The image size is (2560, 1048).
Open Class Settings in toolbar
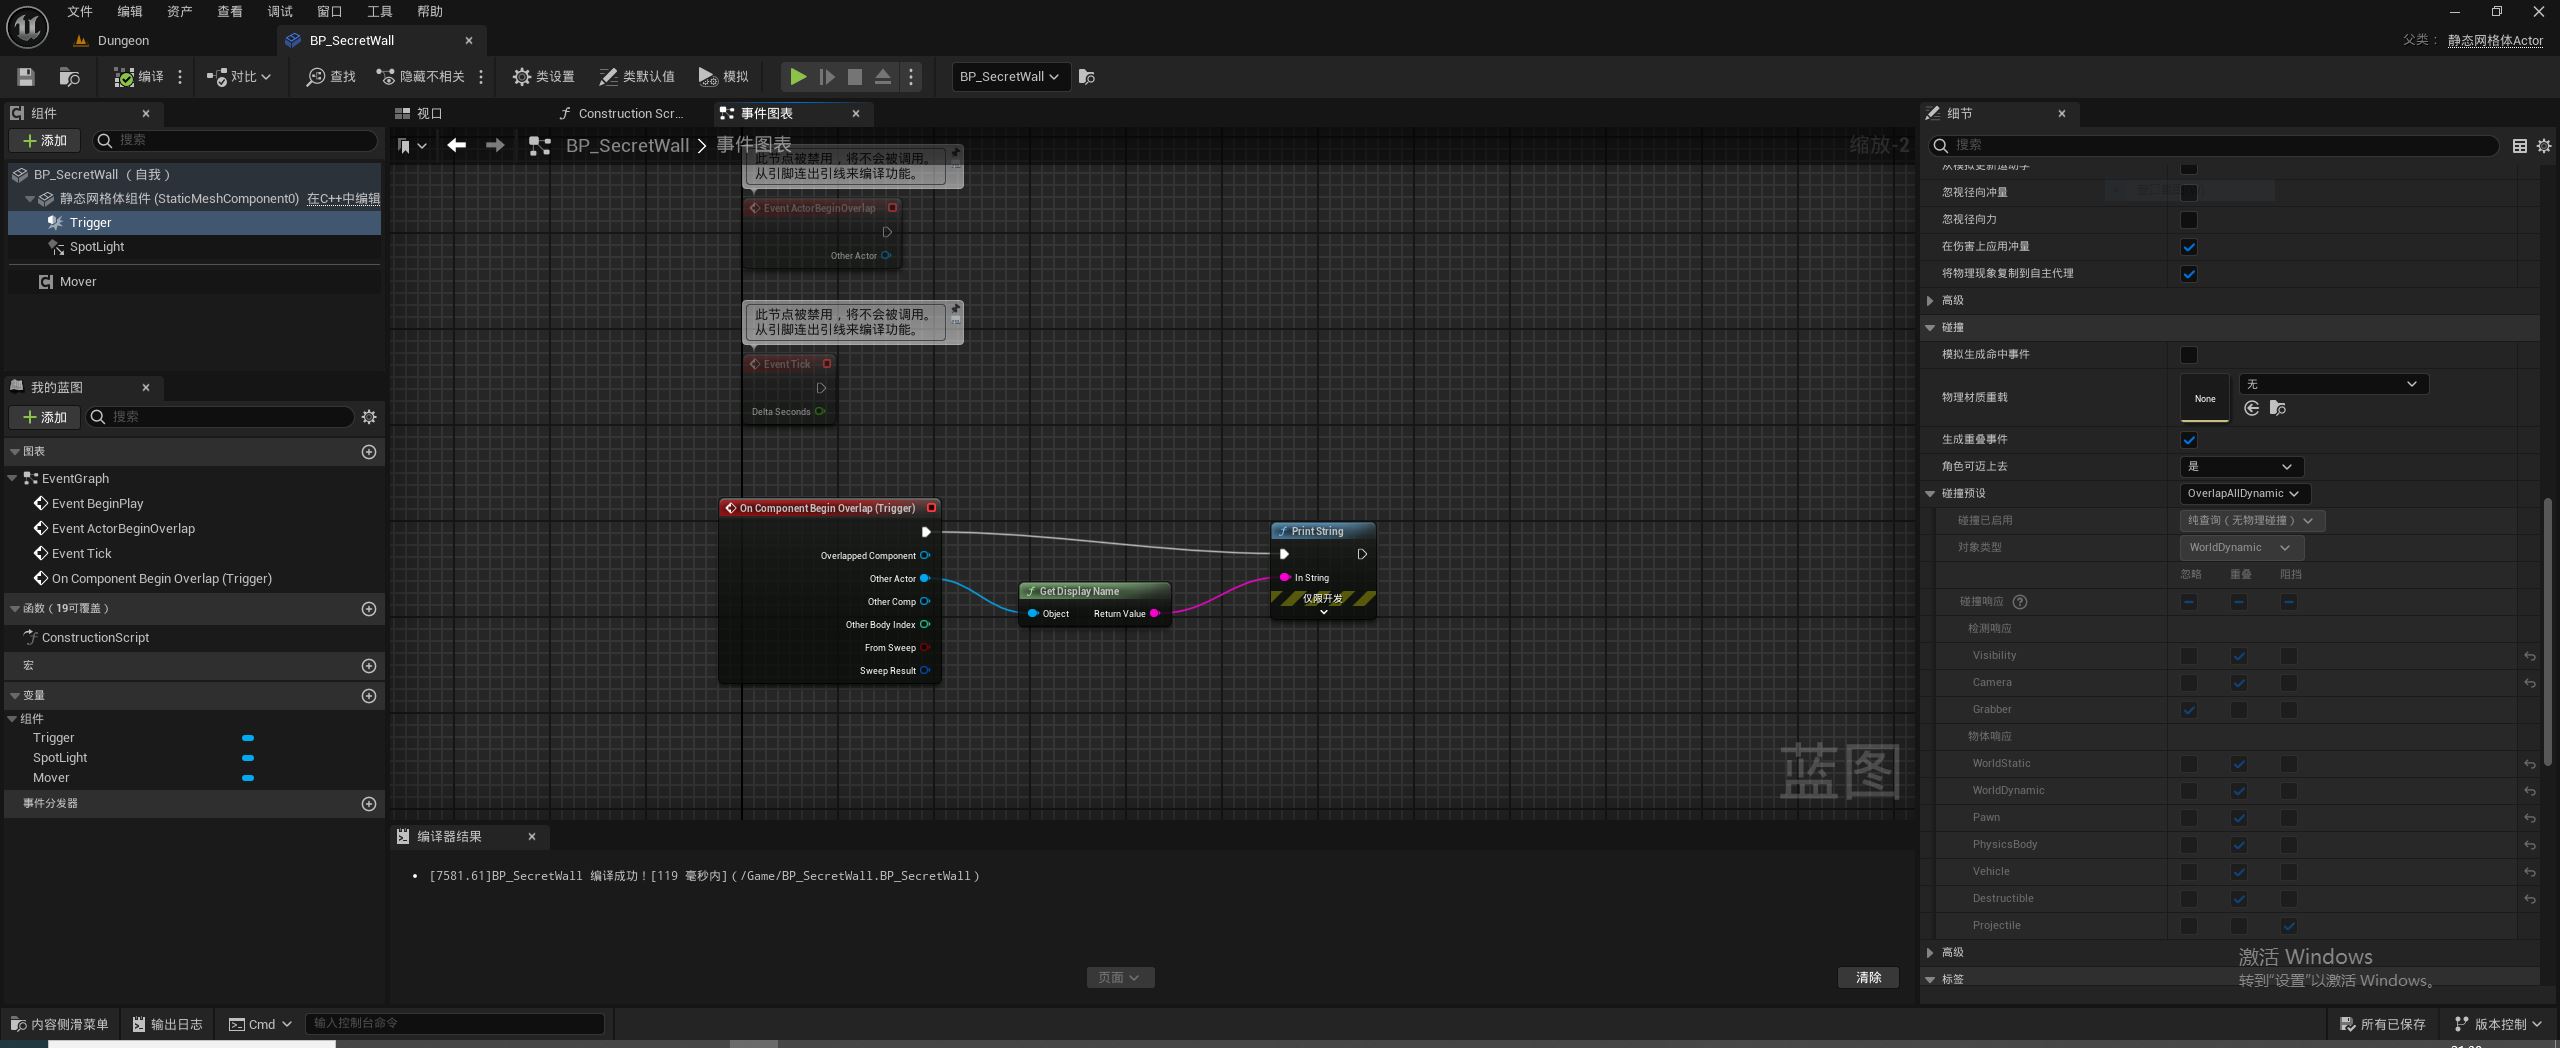coord(543,77)
